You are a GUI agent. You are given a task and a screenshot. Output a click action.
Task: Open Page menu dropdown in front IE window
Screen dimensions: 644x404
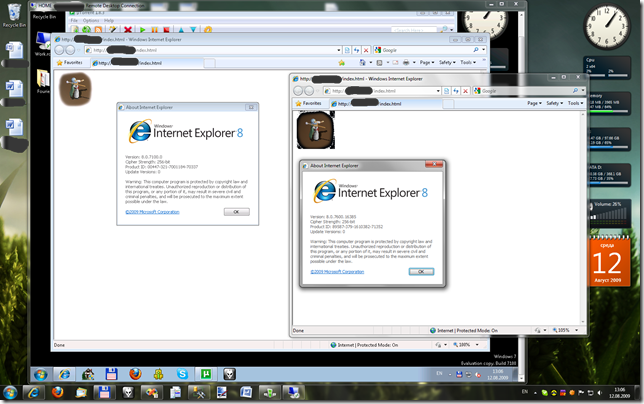[x=534, y=103]
